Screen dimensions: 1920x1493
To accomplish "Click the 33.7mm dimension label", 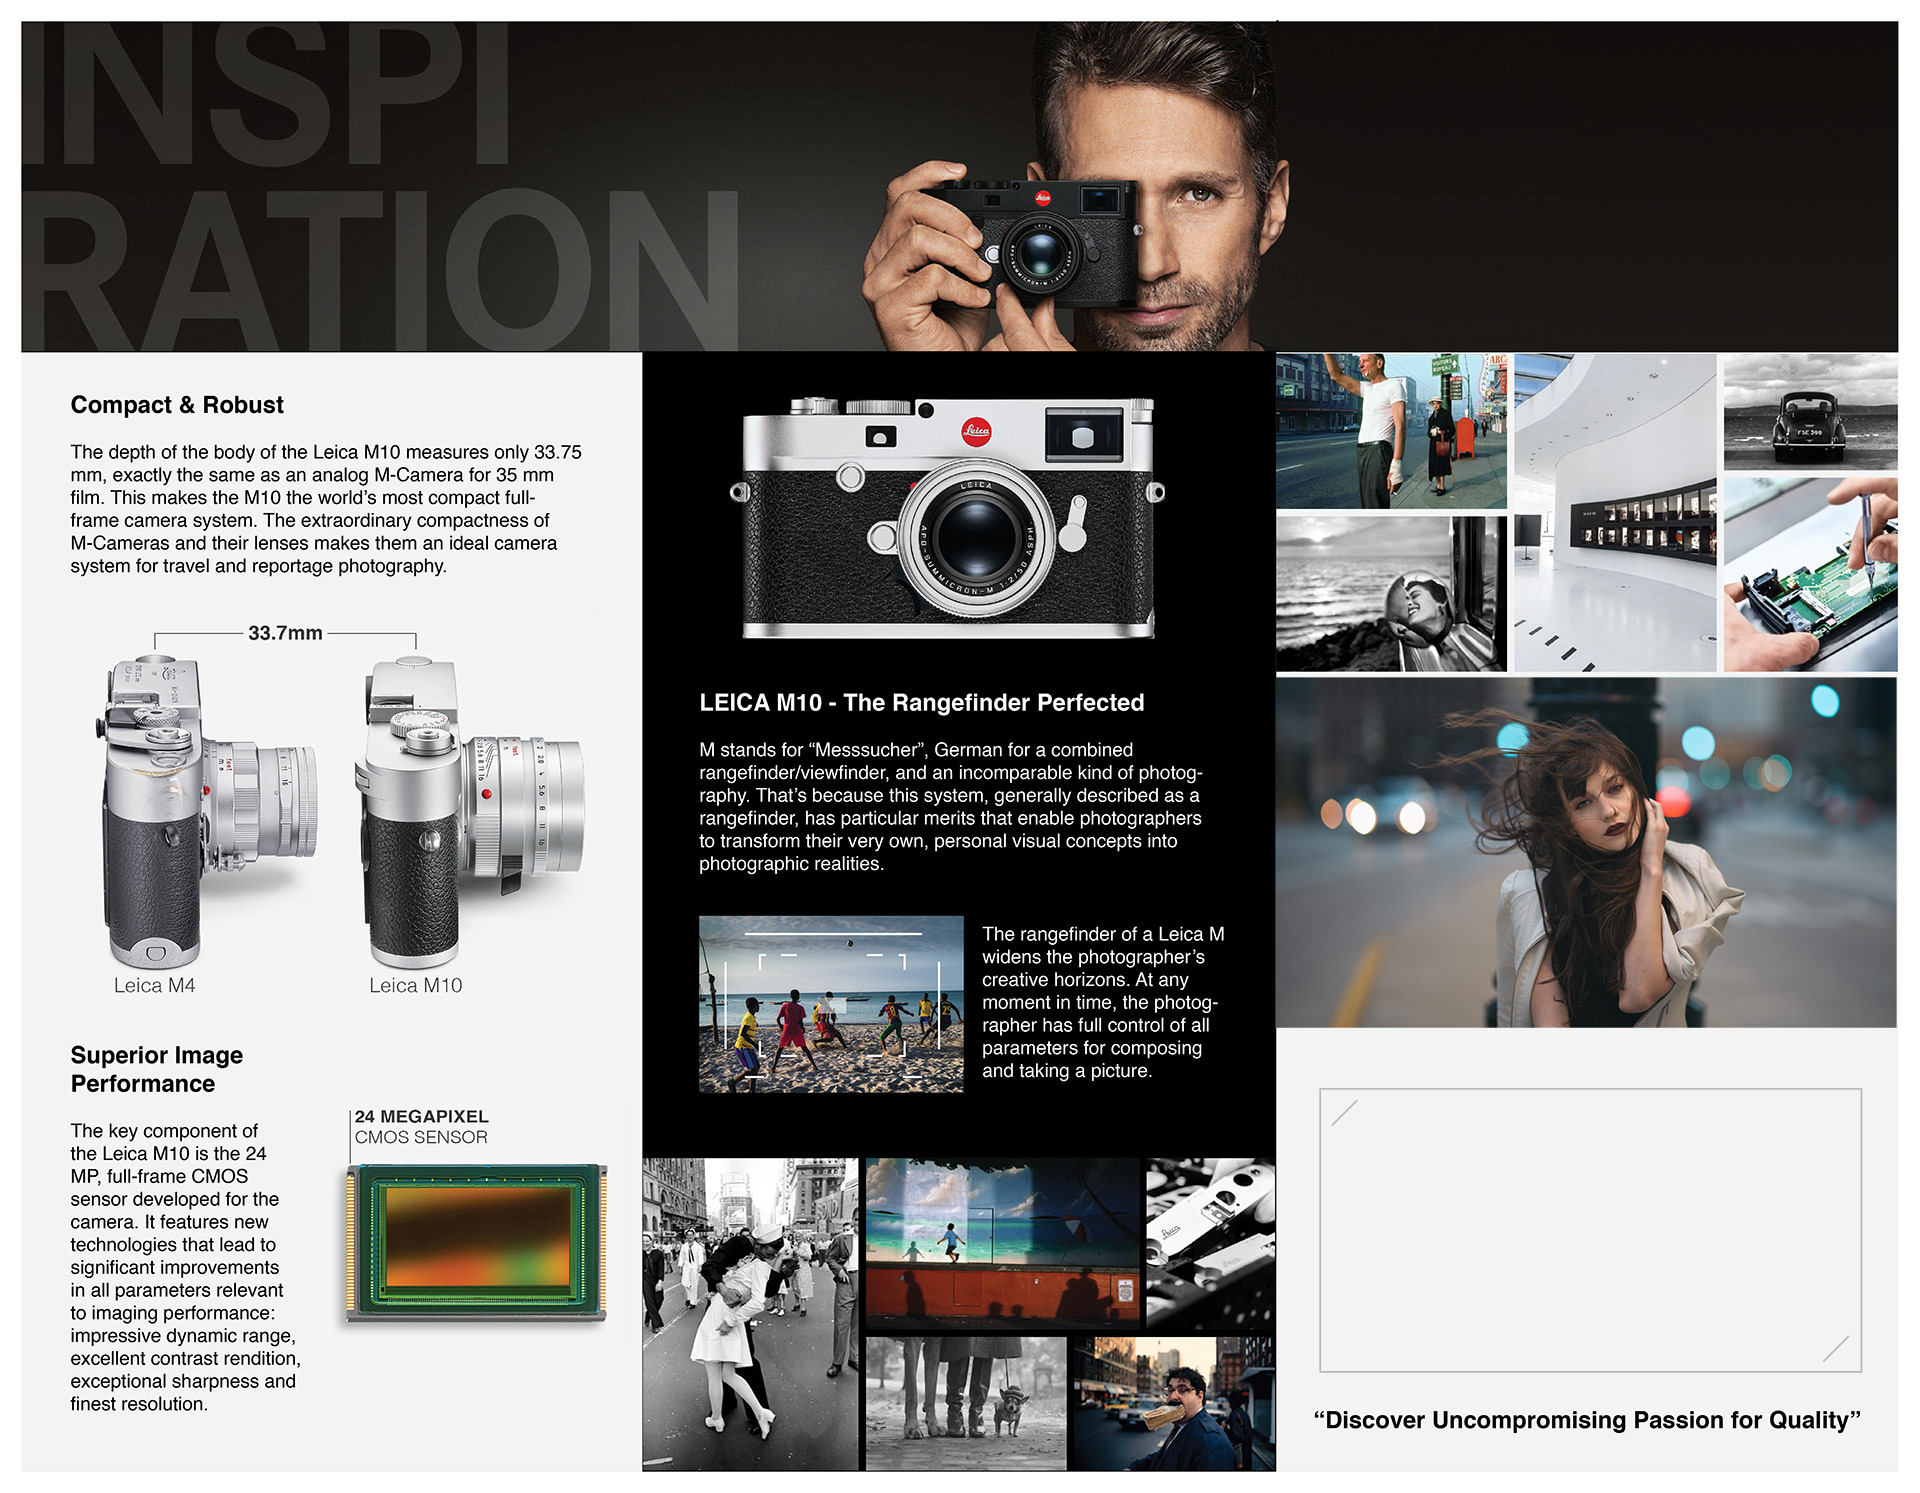I will tap(285, 633).
